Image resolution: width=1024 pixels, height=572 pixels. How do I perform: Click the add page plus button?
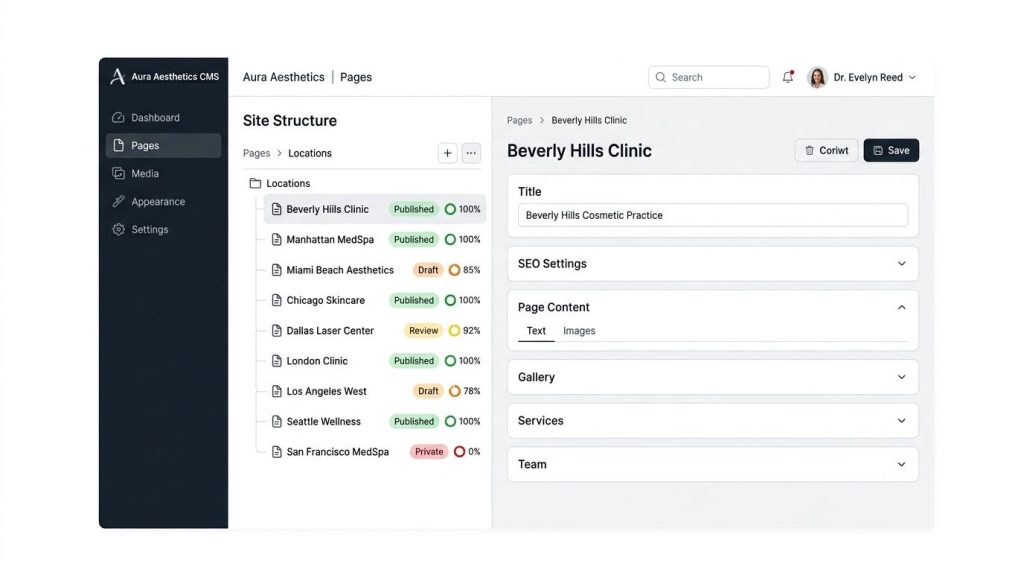pyautogui.click(x=447, y=153)
